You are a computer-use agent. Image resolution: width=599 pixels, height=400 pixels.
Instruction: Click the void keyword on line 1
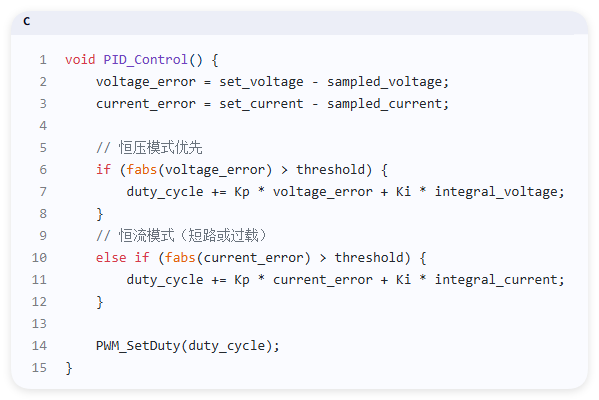80,60
